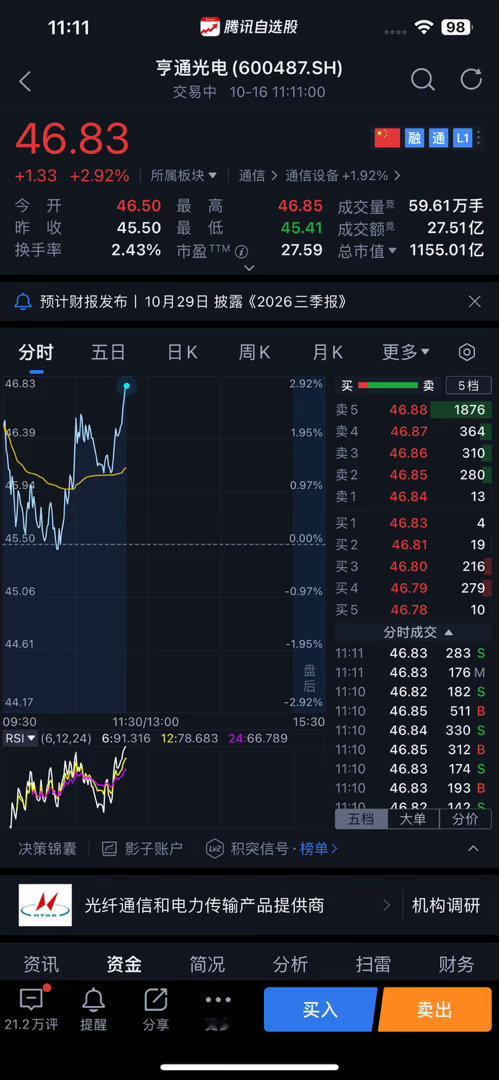499x1080 pixels.
Task: Open the 更多 chart period dropdown
Action: tap(406, 353)
